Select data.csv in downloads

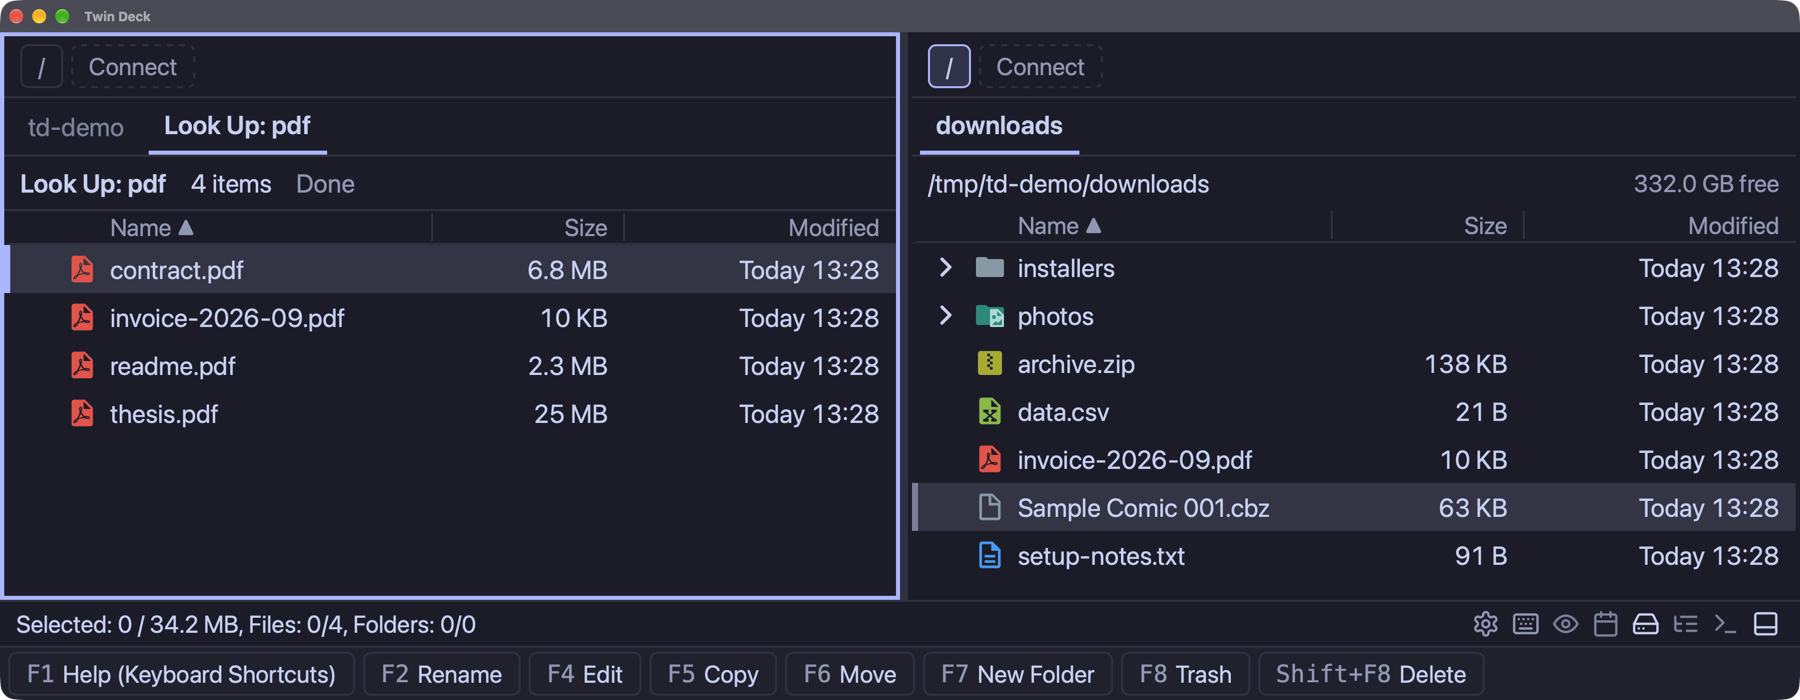coord(1355,411)
